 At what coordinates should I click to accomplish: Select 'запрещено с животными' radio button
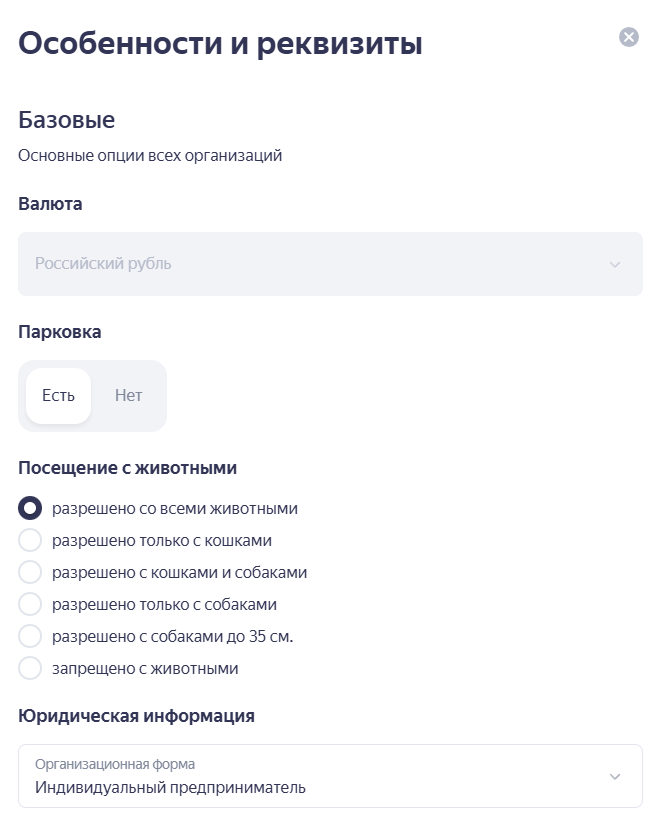click(x=30, y=668)
